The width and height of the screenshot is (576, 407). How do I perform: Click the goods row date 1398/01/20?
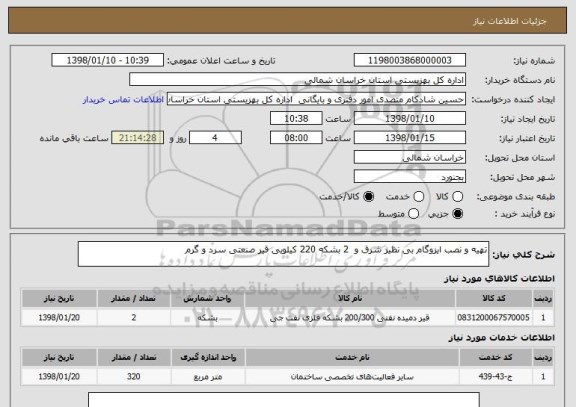pos(59,317)
